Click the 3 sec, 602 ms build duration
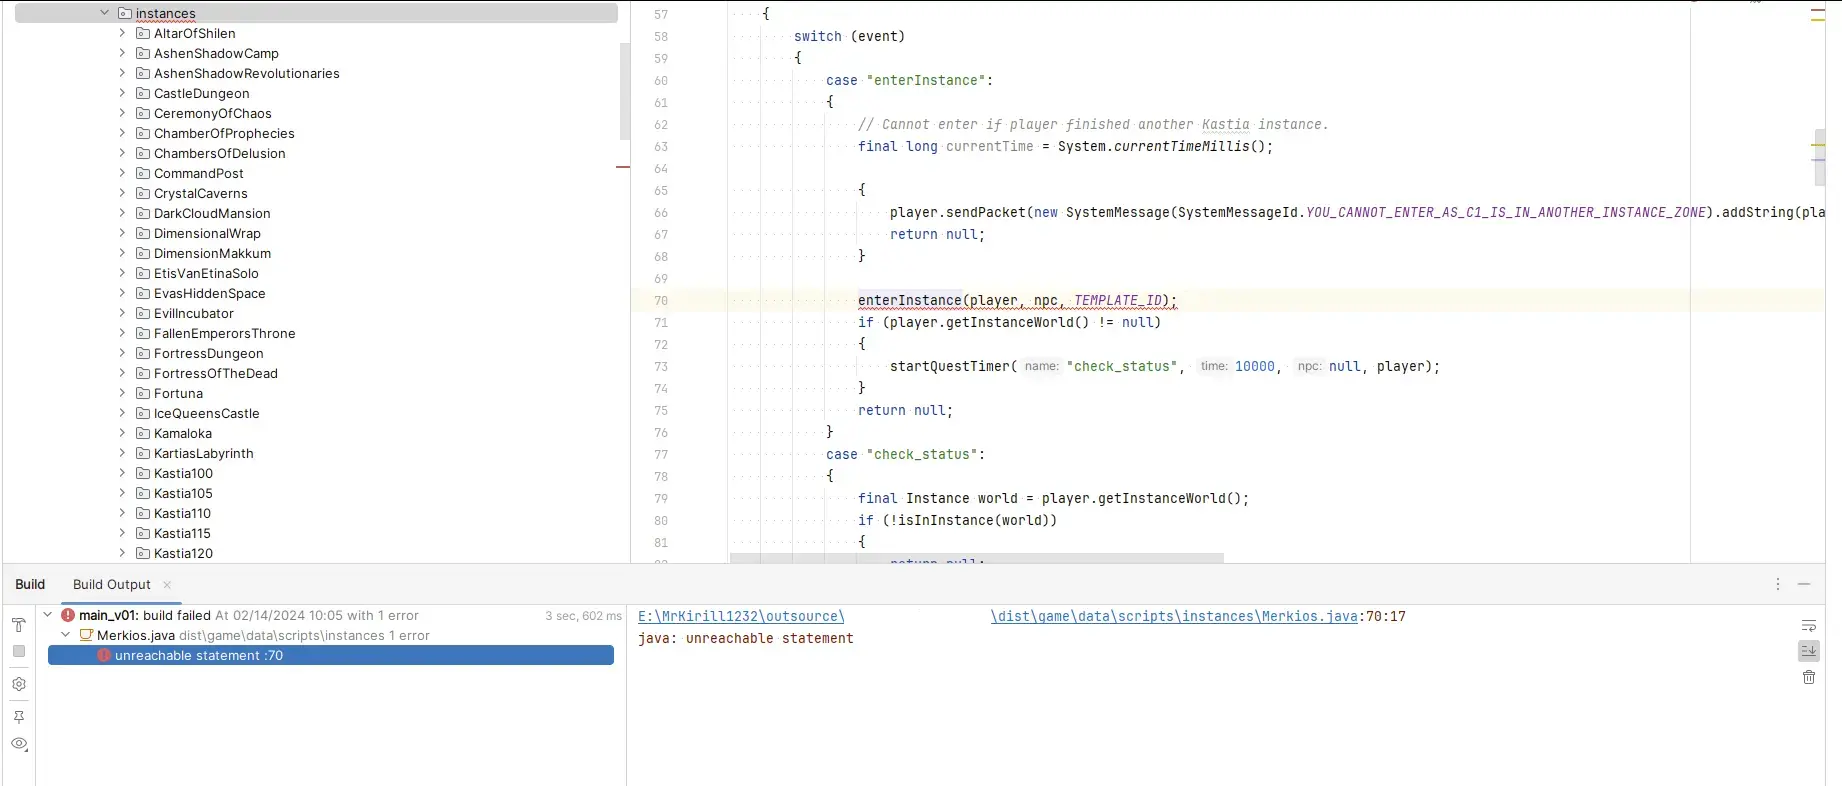1842x786 pixels. tap(583, 616)
